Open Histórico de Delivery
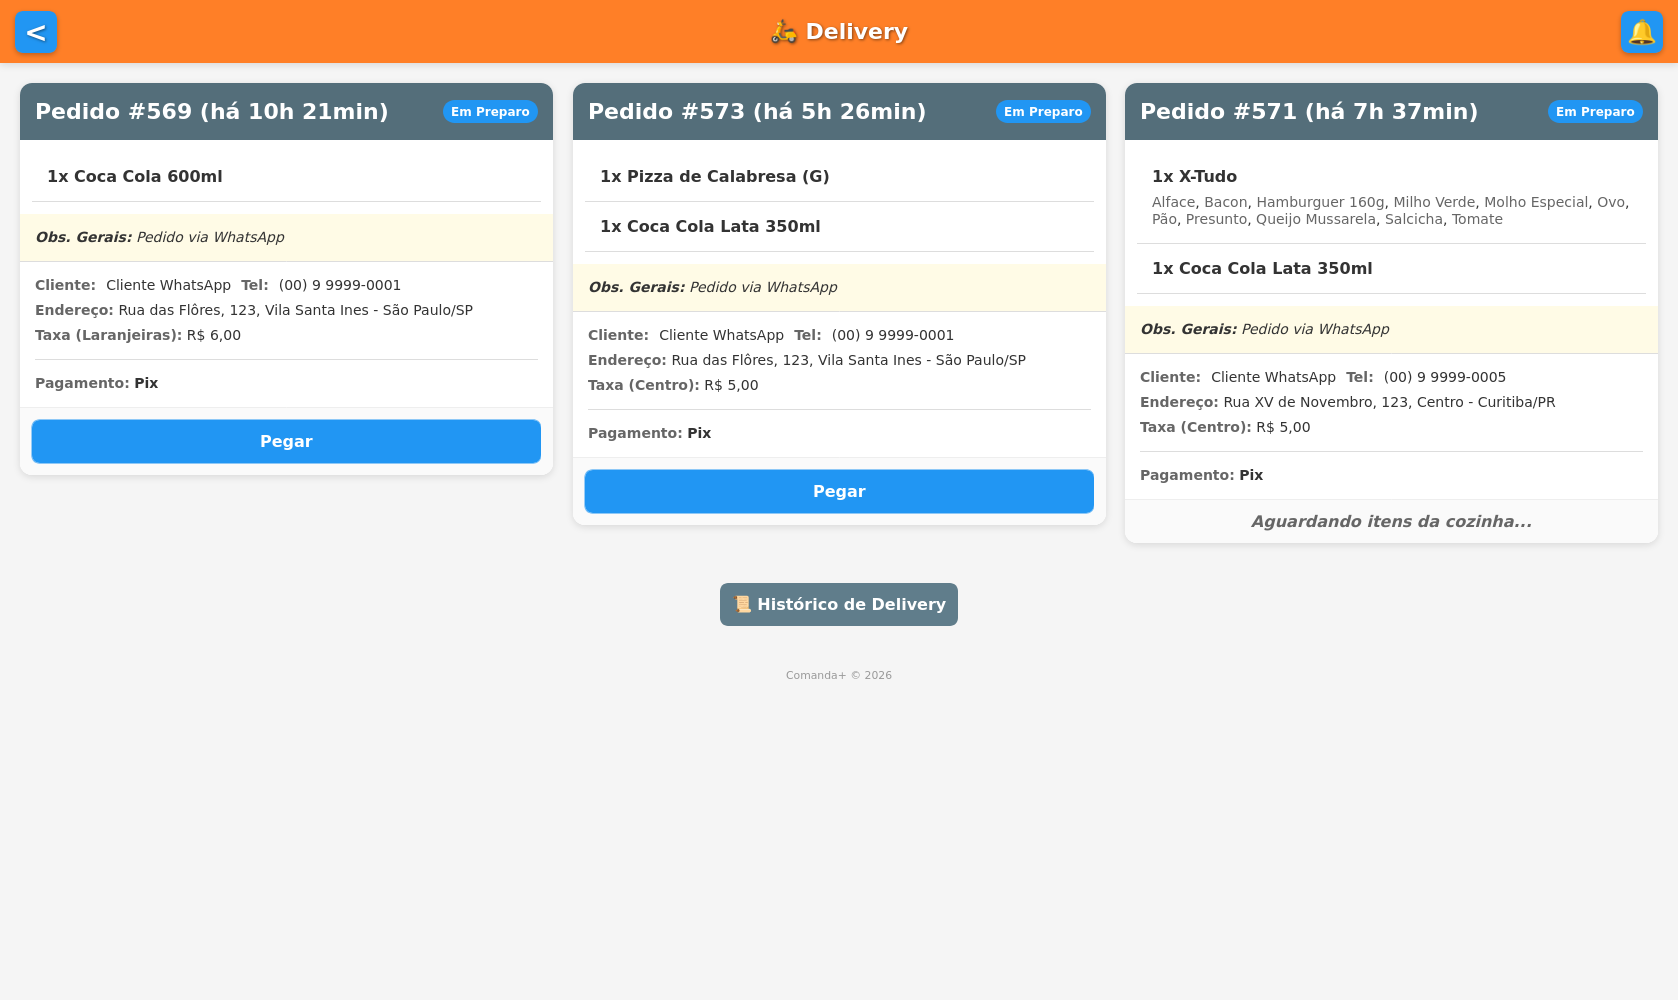This screenshot has width=1678, height=1000. (x=838, y=604)
